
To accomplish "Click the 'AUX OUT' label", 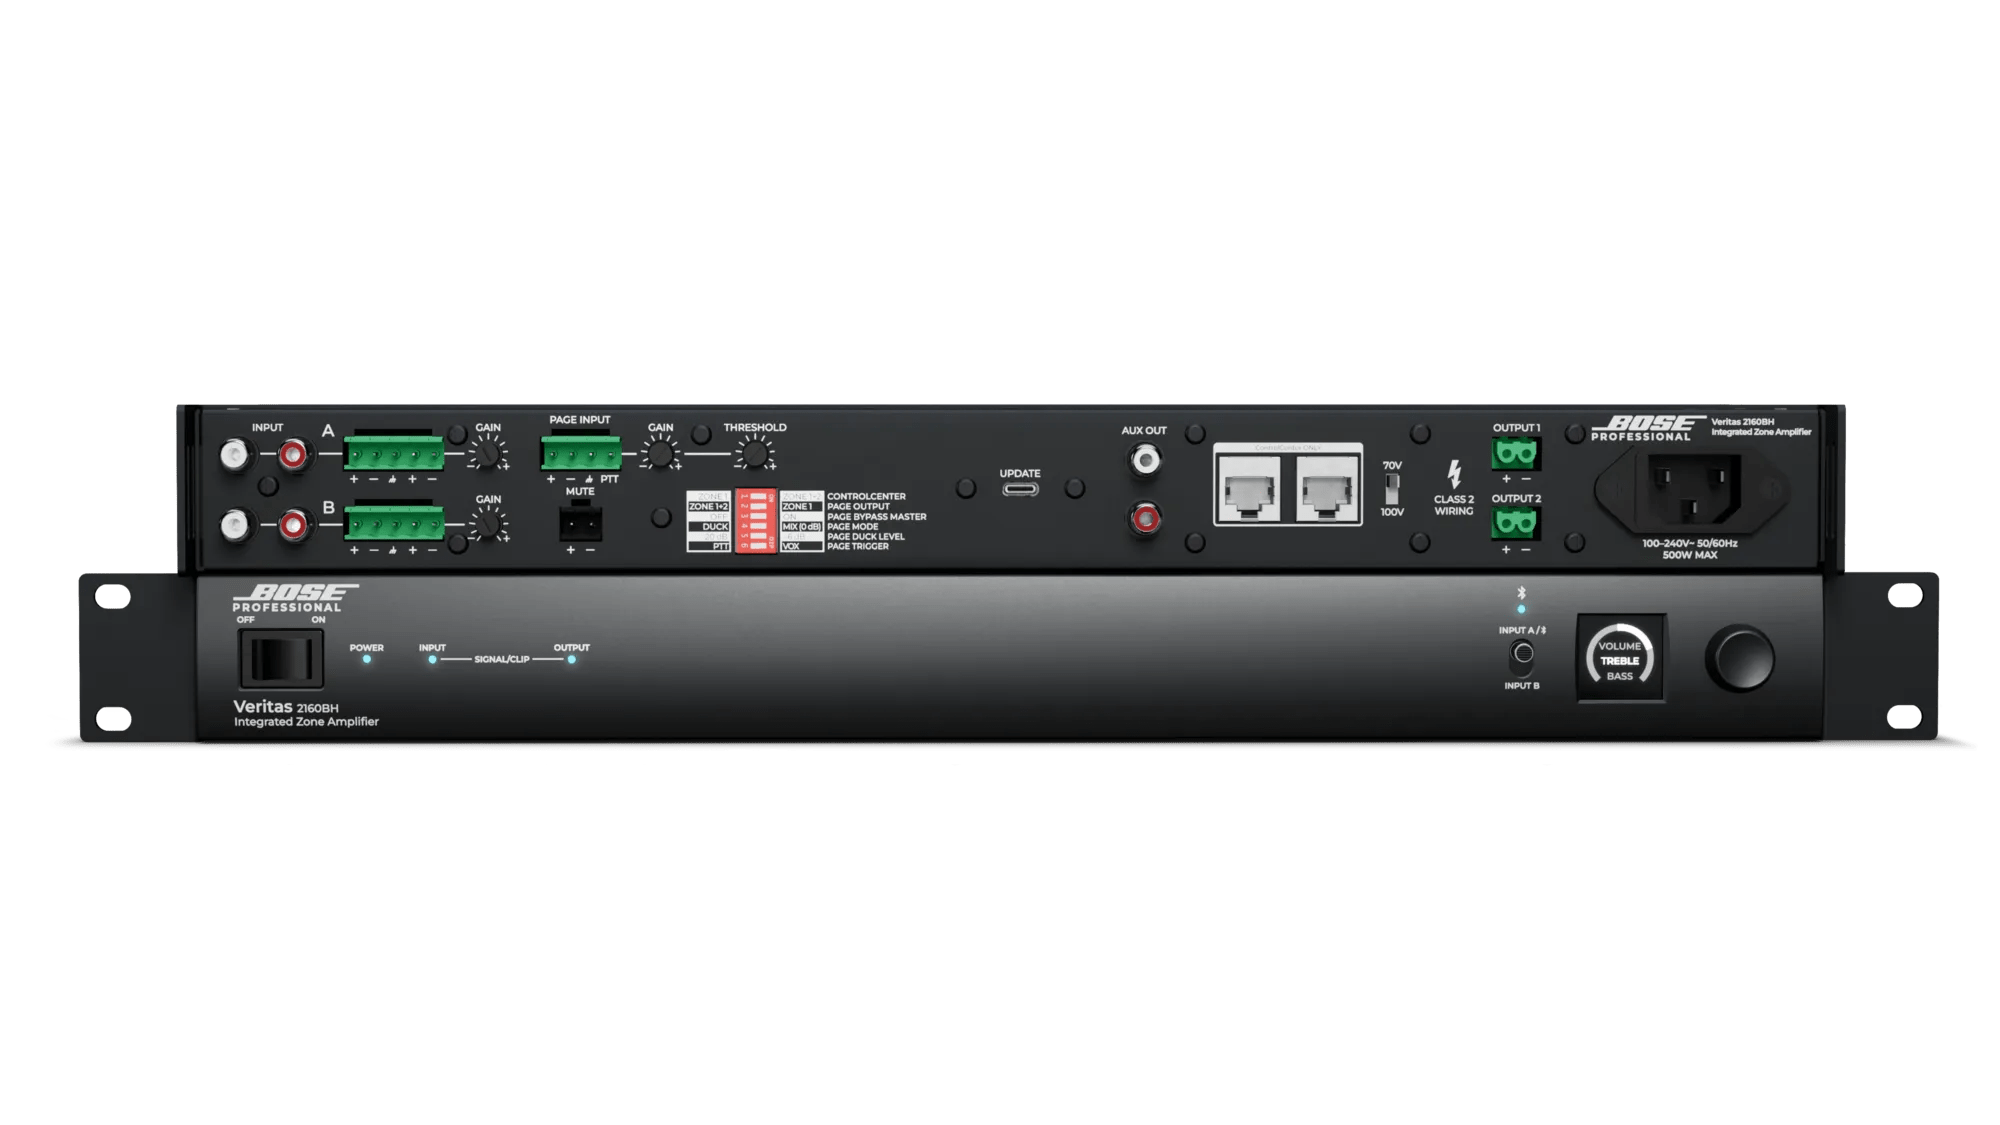I will click(x=1144, y=431).
